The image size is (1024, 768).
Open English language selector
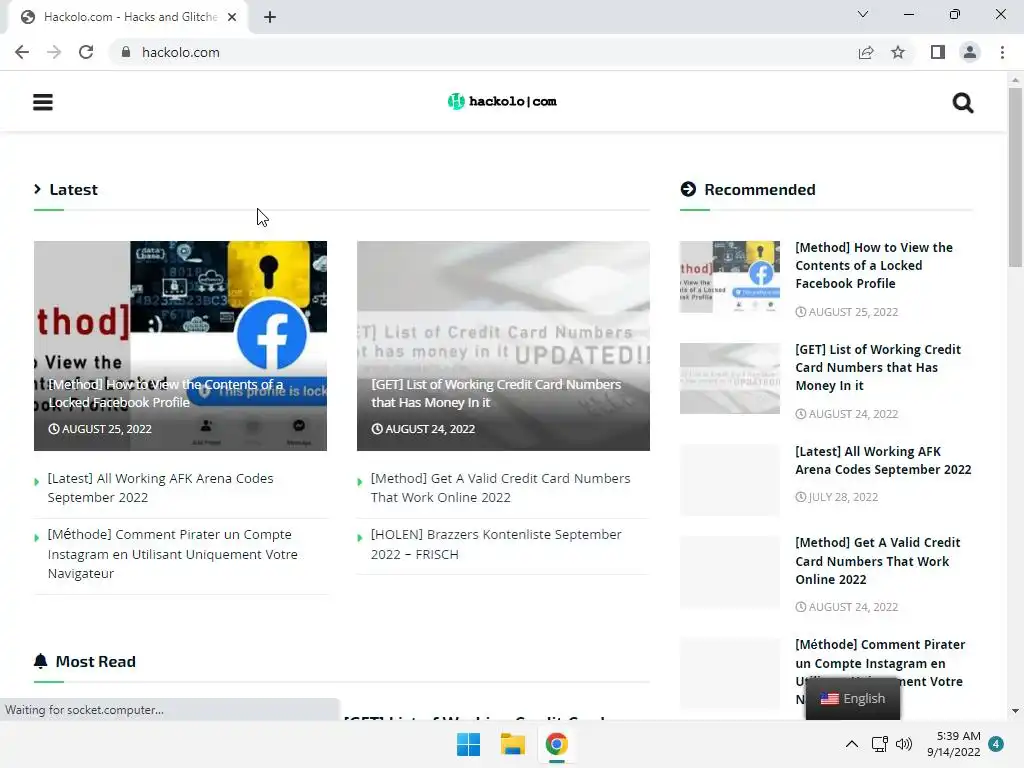[853, 698]
